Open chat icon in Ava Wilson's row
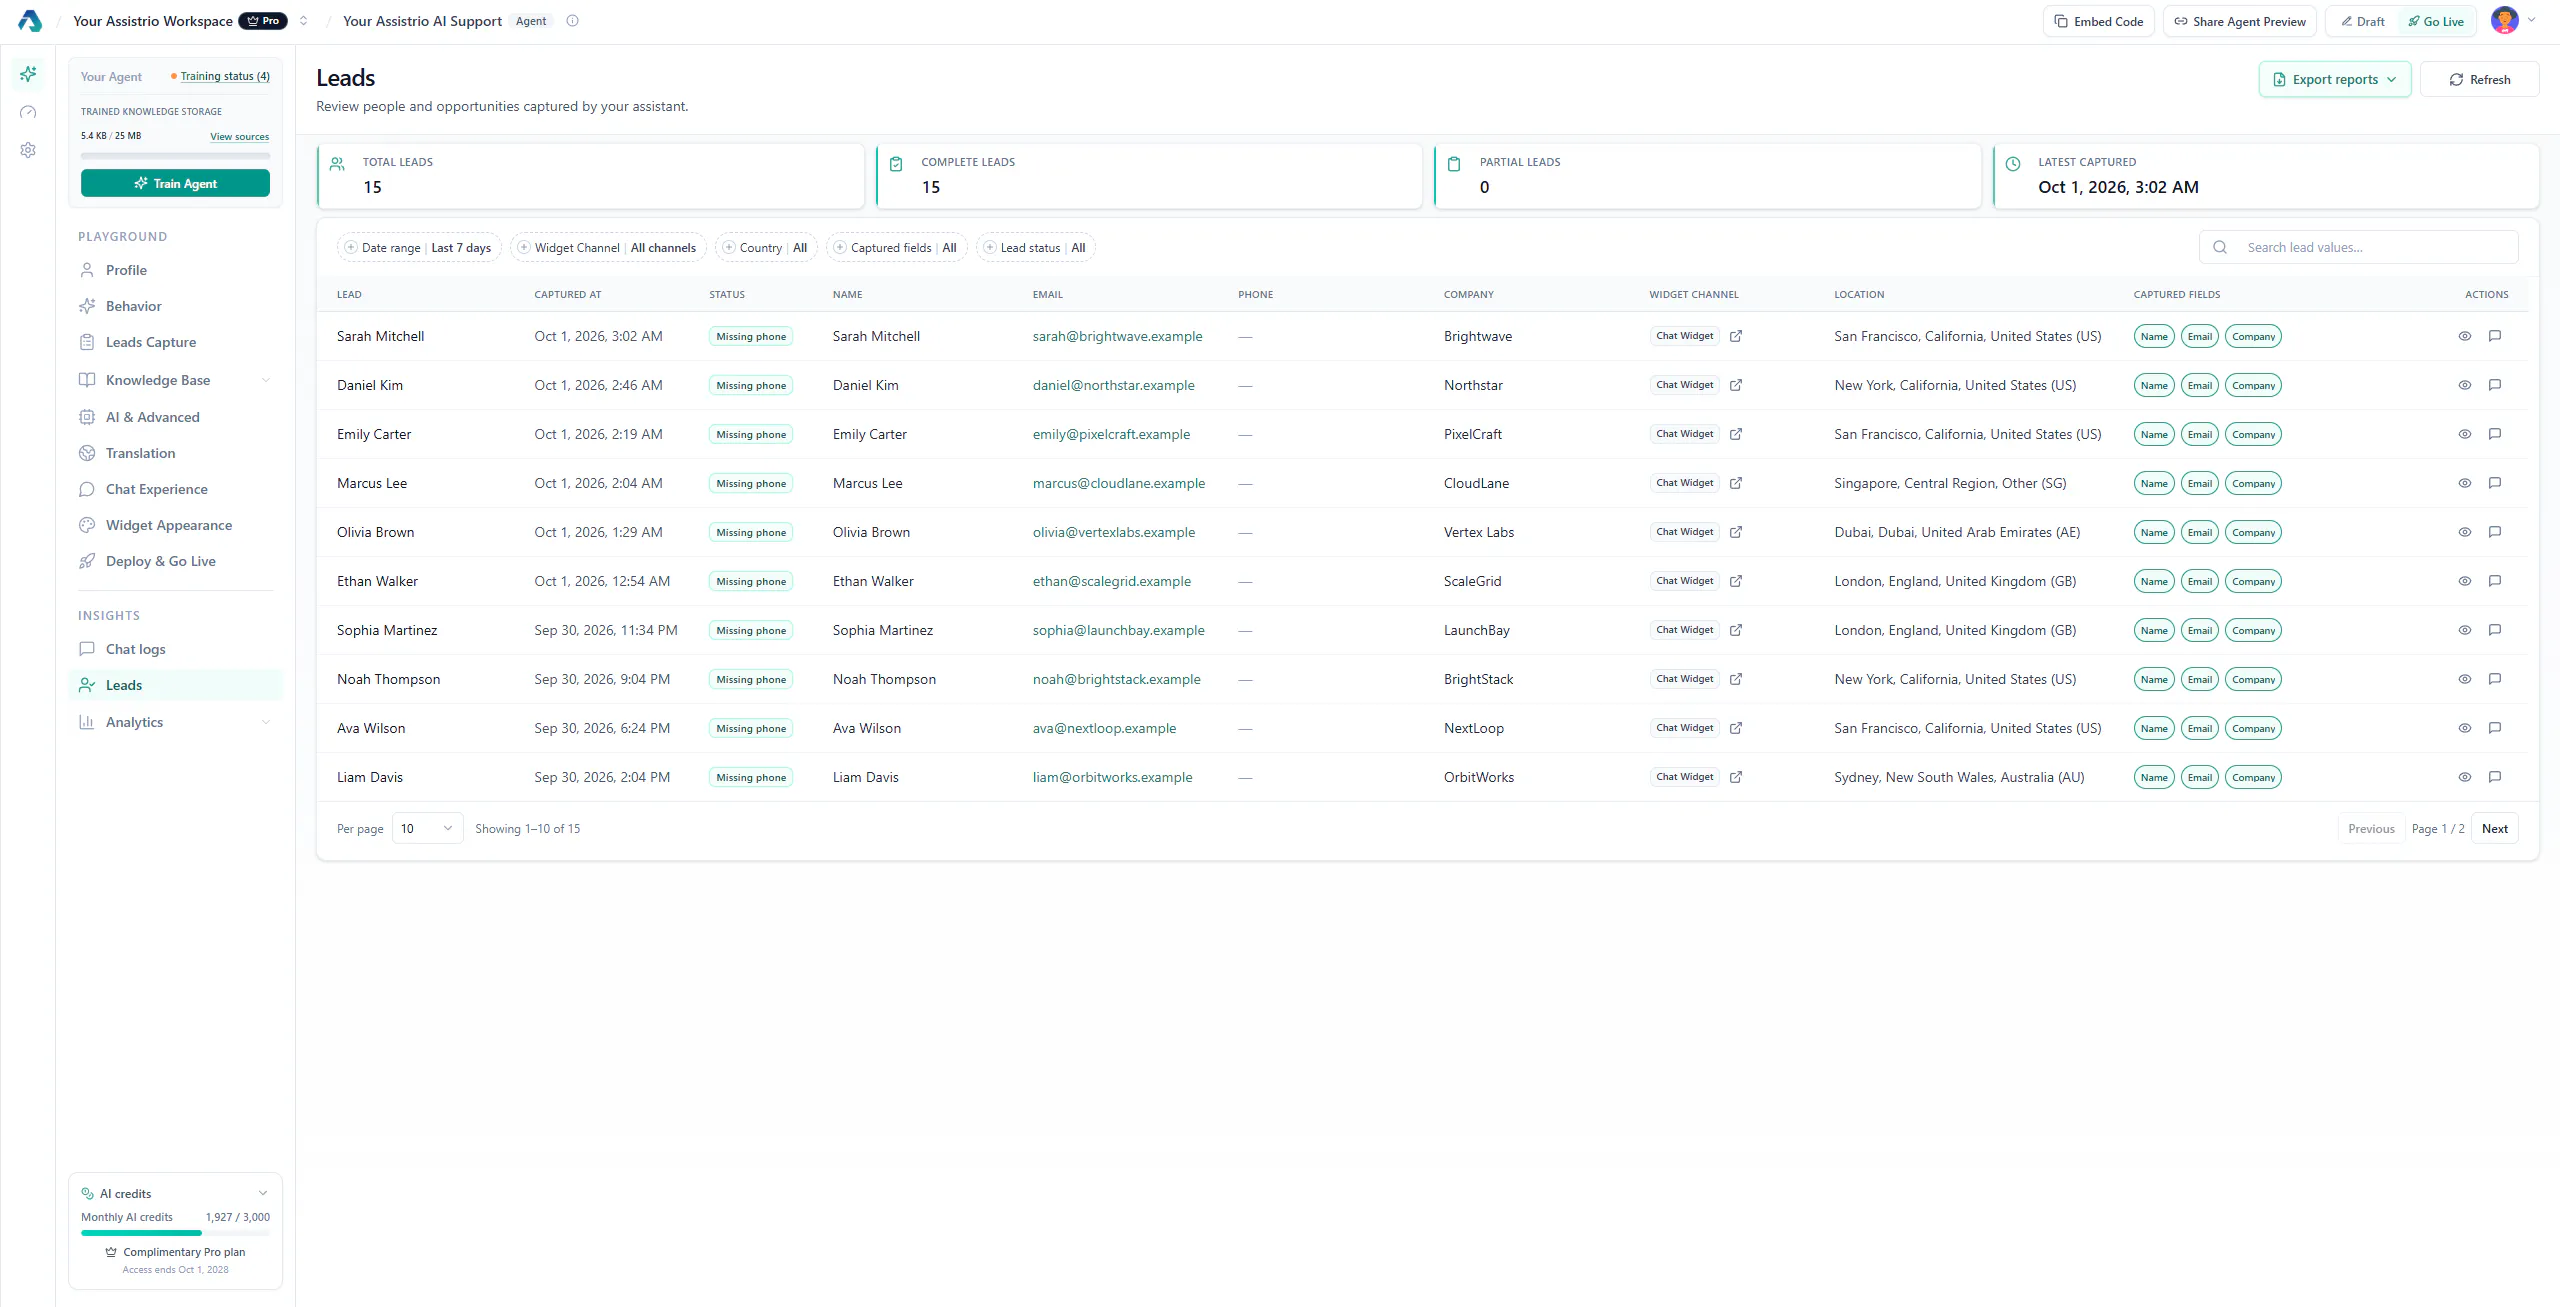This screenshot has height=1307, width=2560. coord(2495,728)
